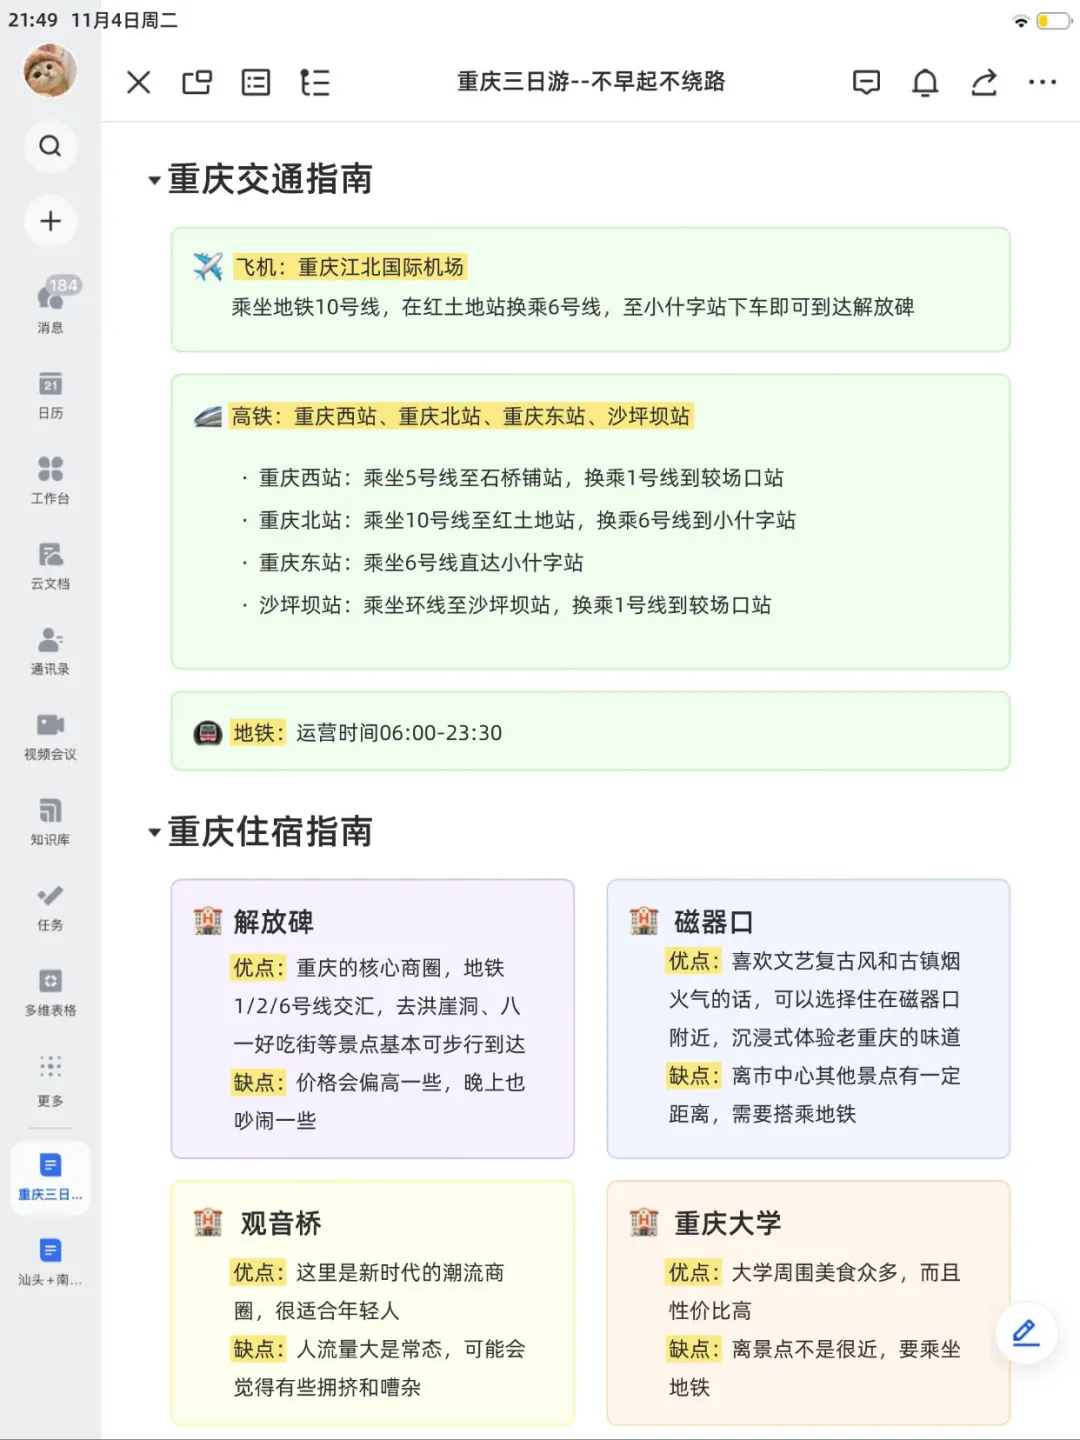Open the comments panel icon

coord(866,82)
